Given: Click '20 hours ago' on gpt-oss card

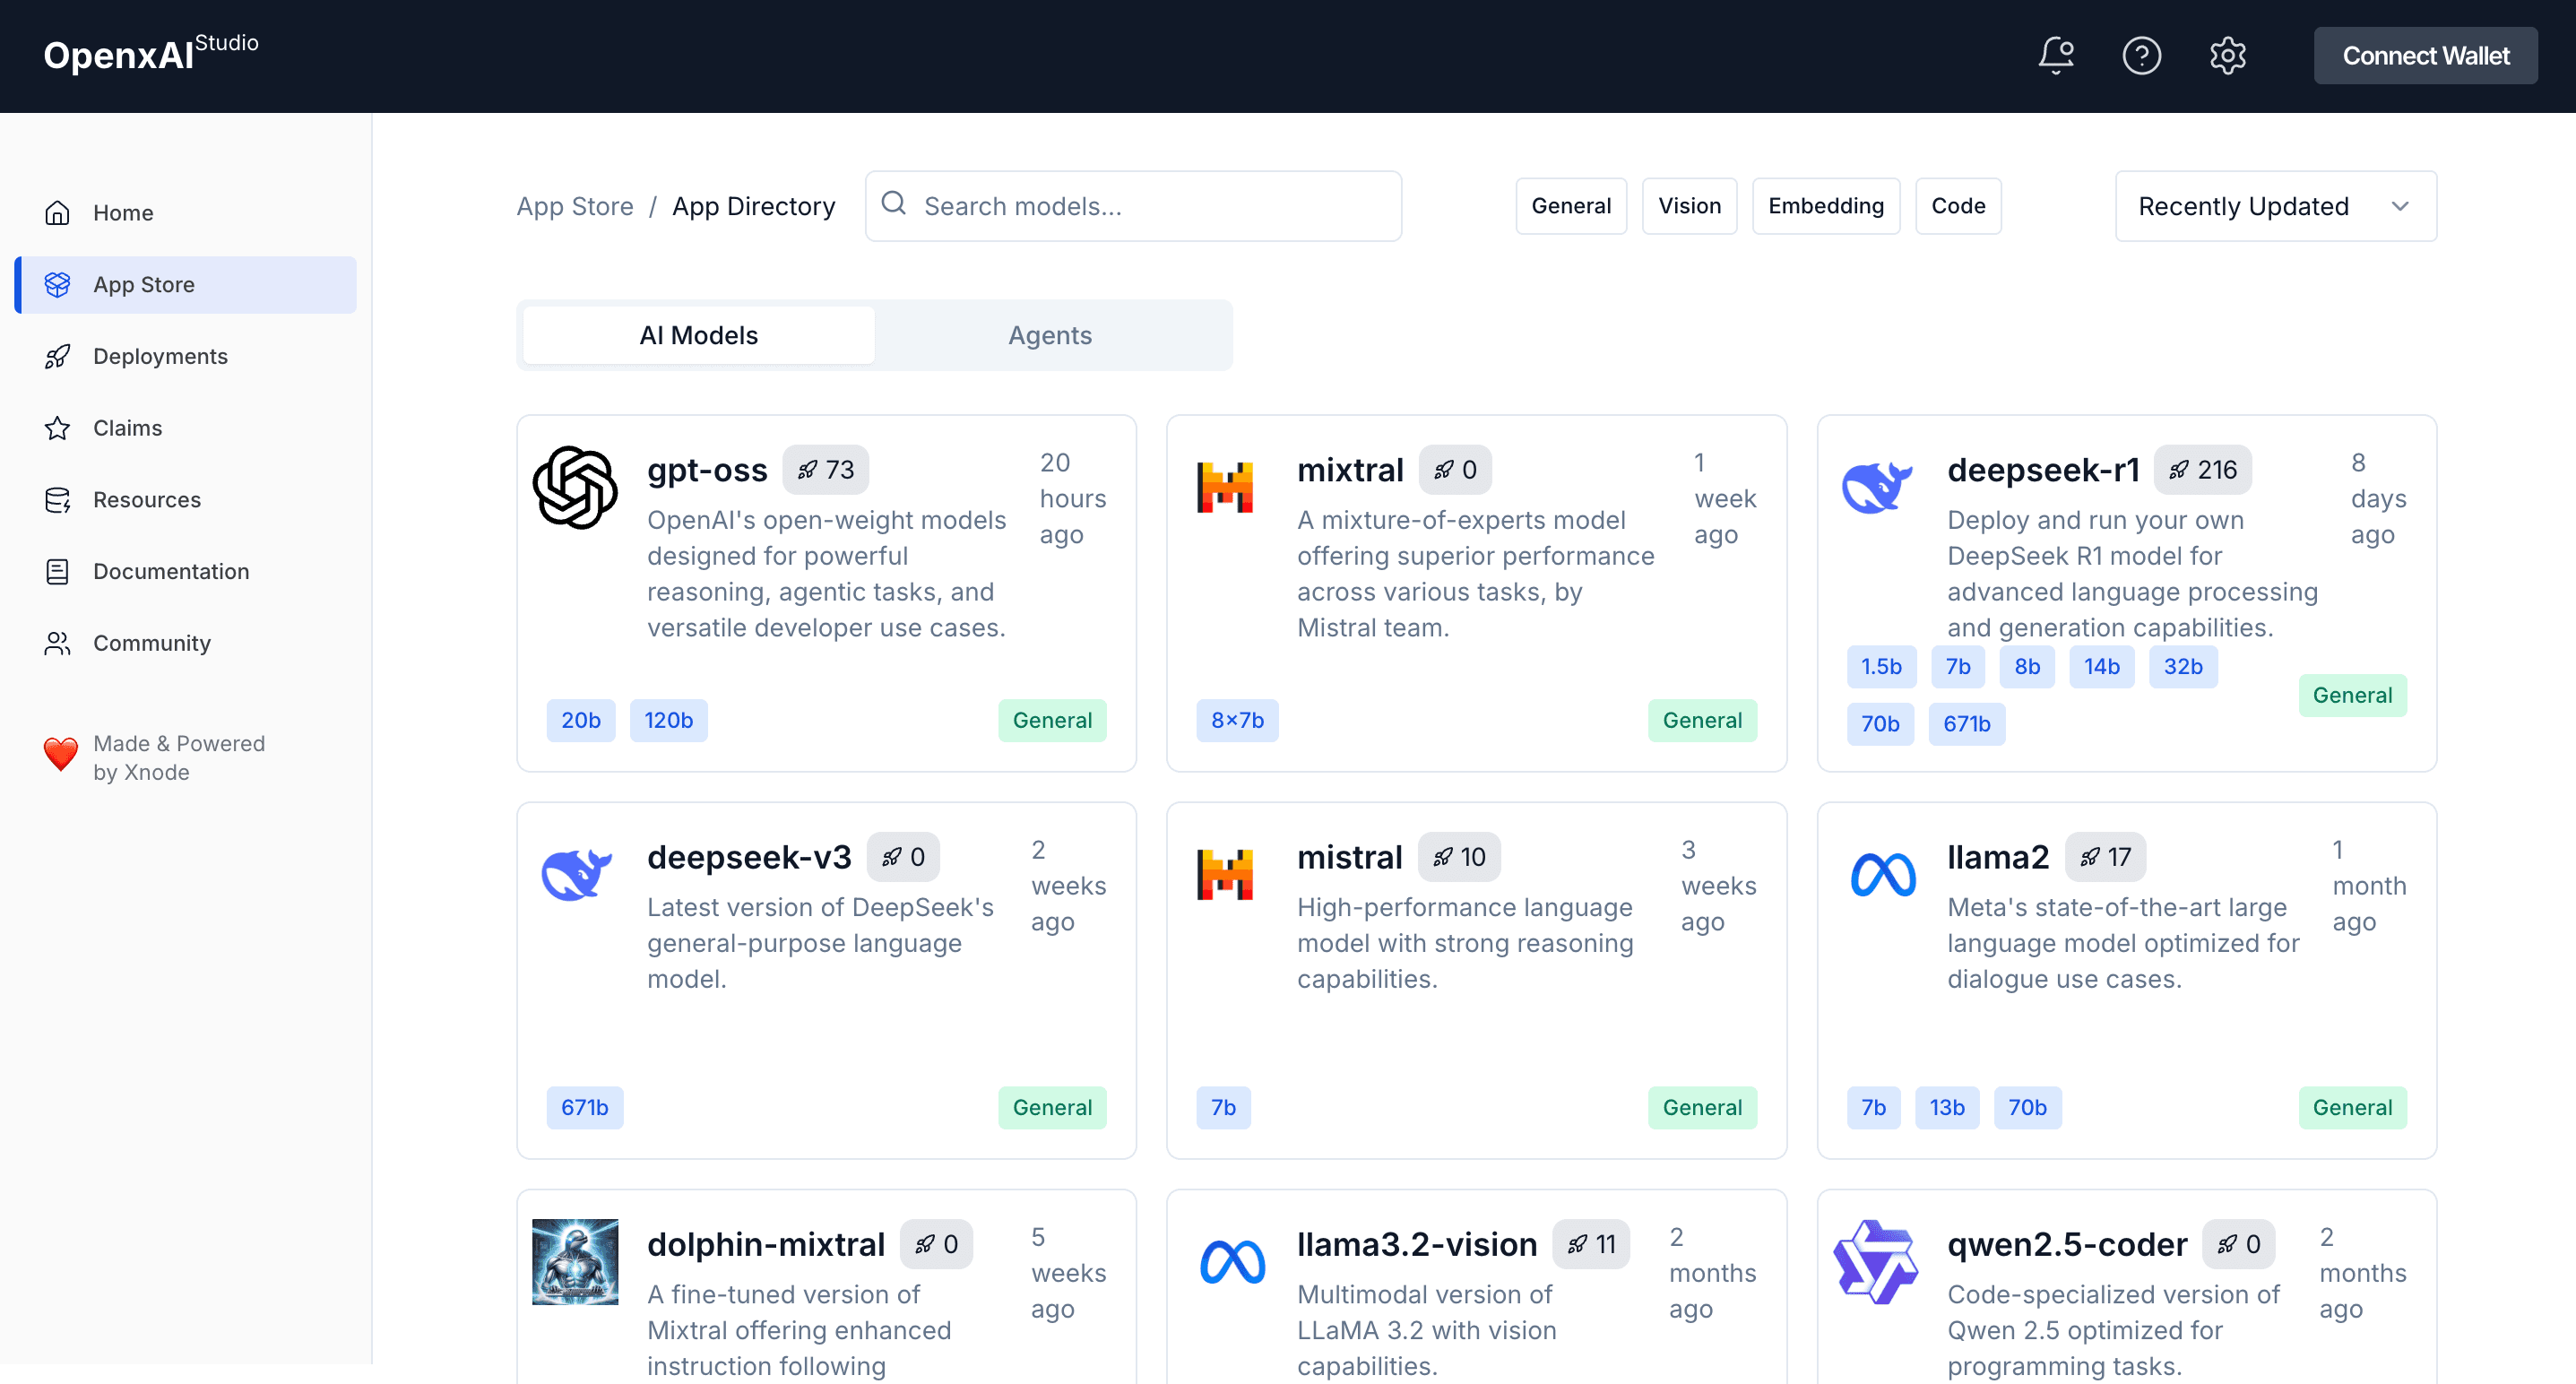Looking at the screenshot, I should coord(1072,499).
